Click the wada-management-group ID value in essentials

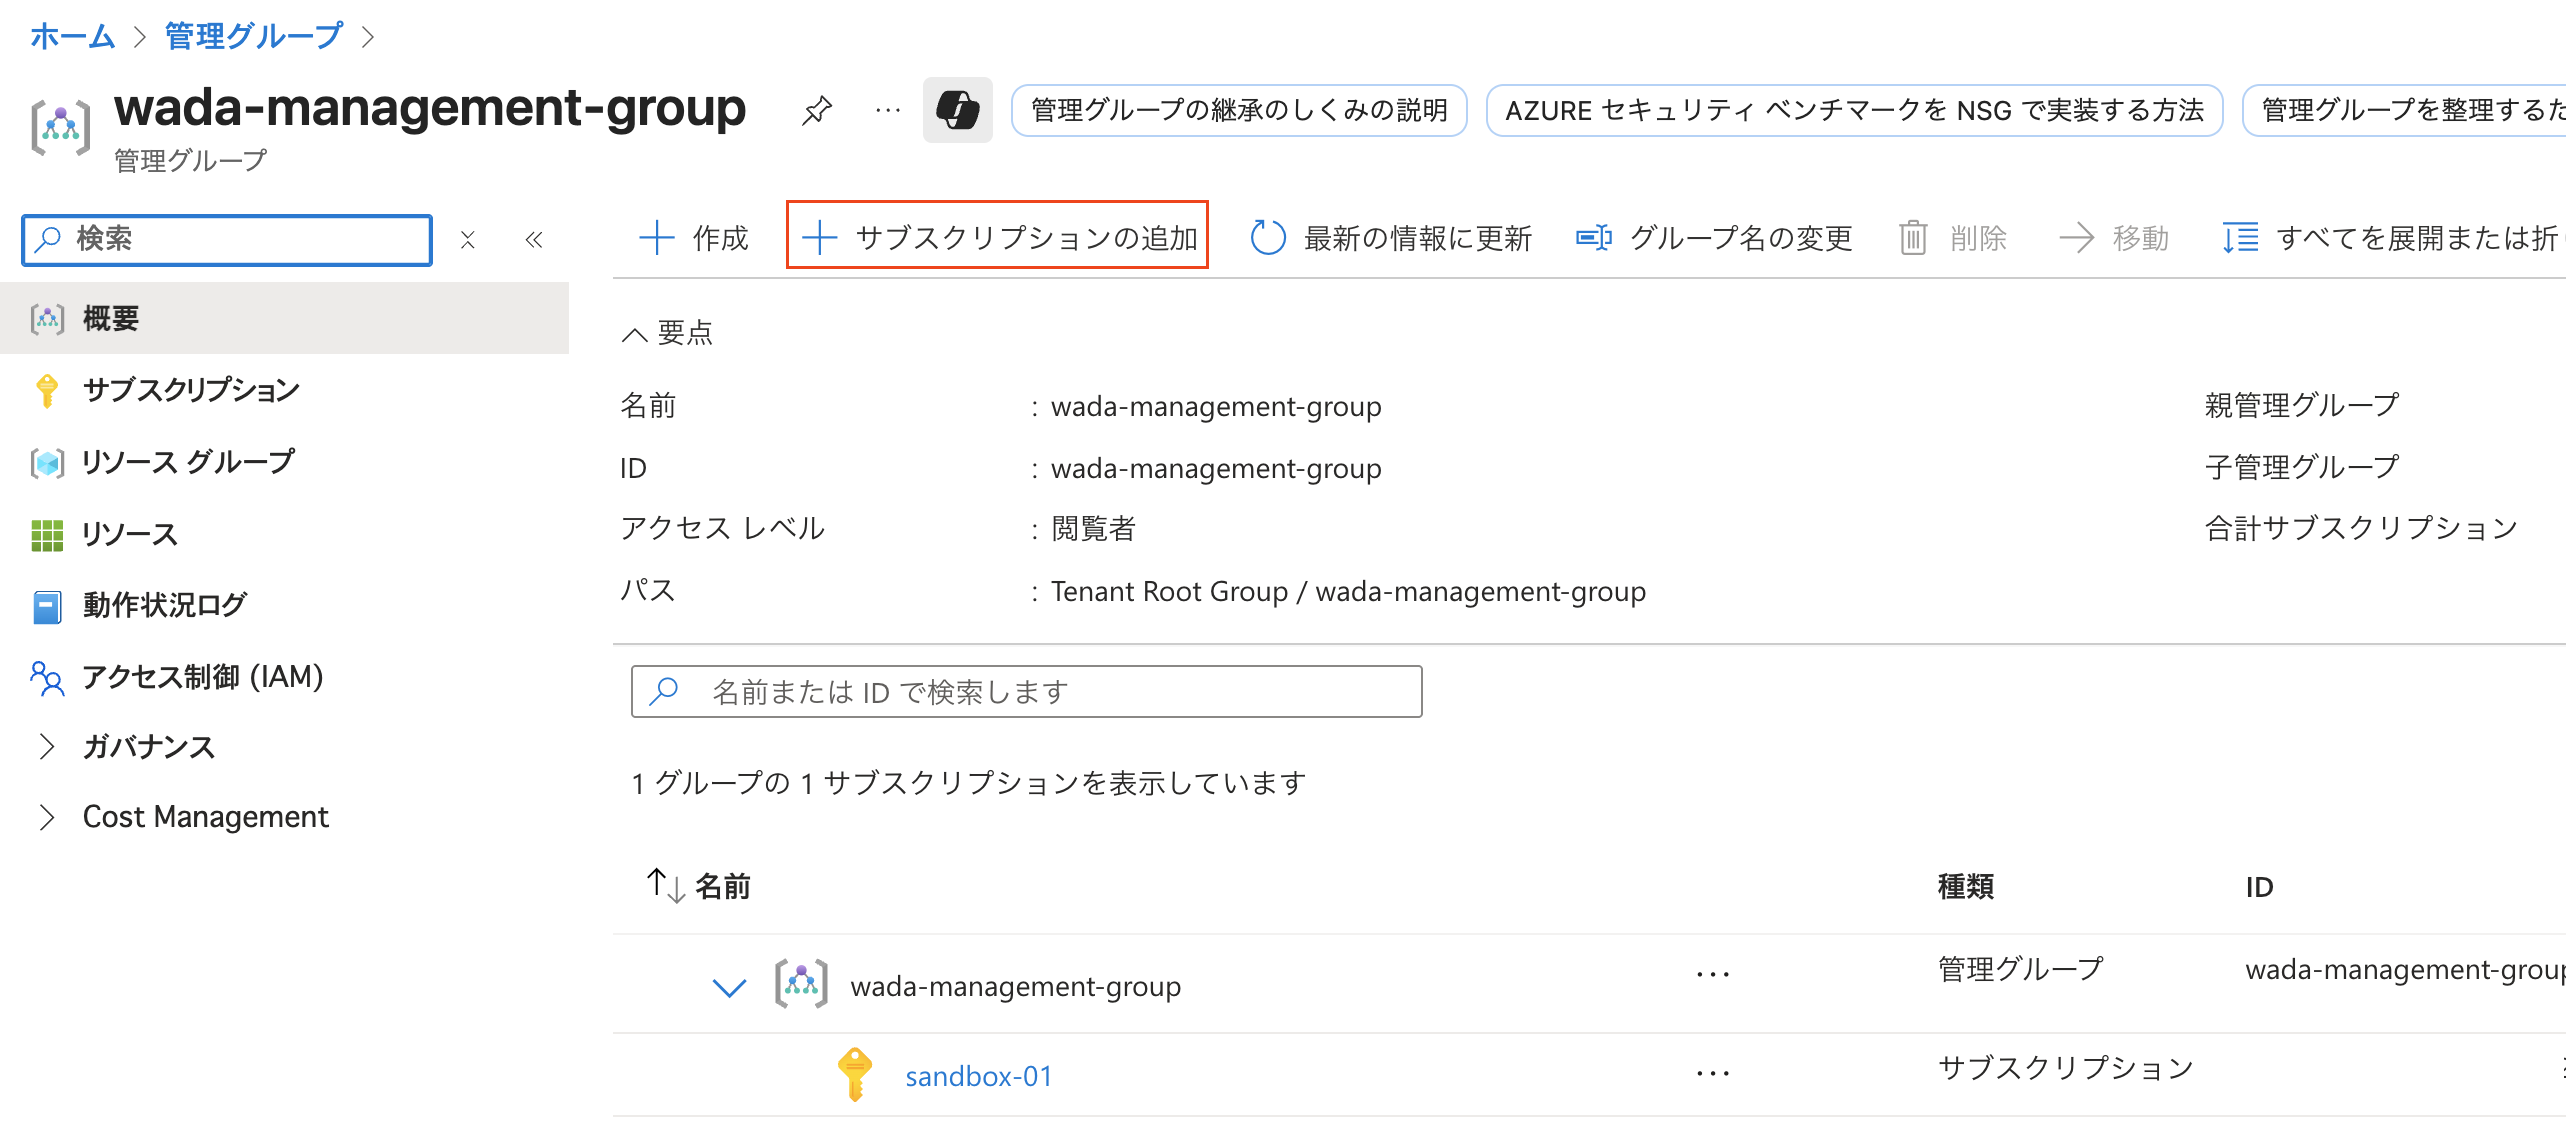point(1216,469)
